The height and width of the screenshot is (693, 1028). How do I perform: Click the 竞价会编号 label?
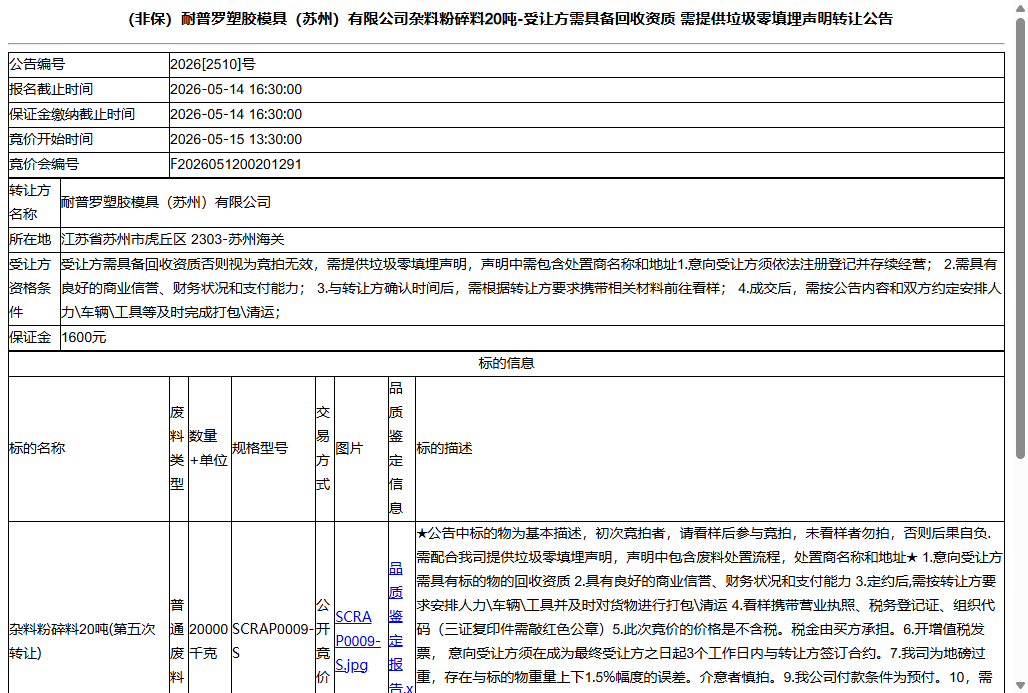click(x=44, y=164)
